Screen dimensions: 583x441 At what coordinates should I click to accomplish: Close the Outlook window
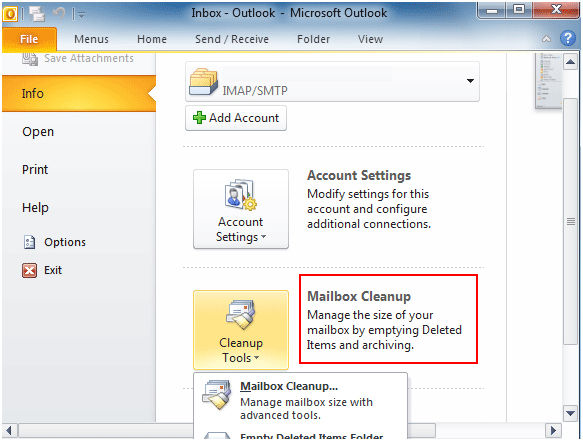[x=556, y=10]
